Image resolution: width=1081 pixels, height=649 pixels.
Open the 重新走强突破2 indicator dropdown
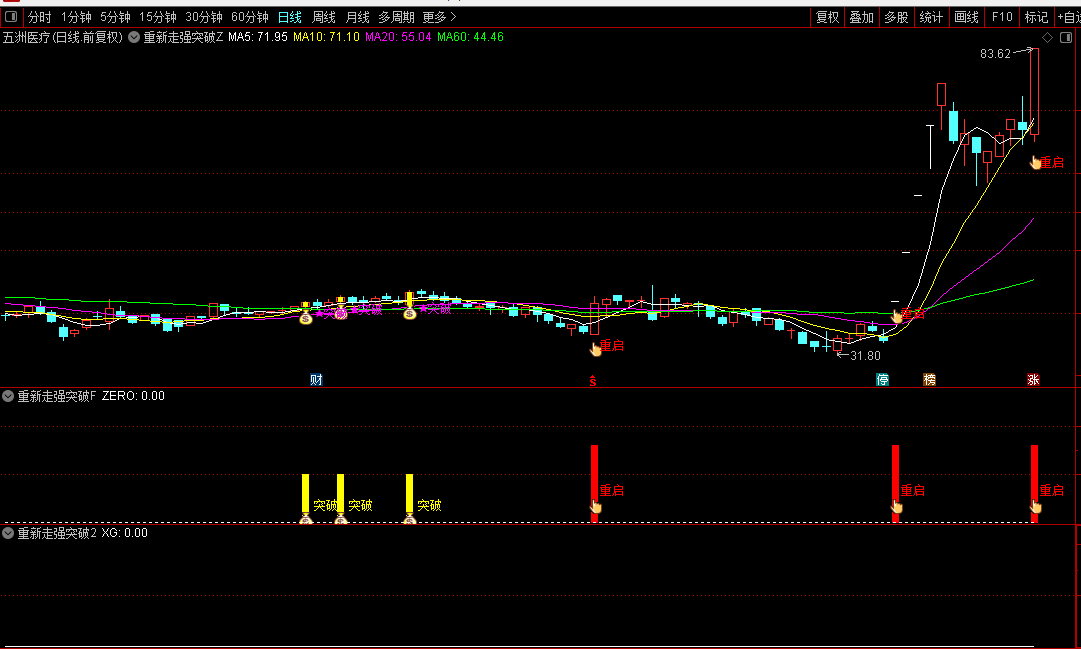click(8, 533)
